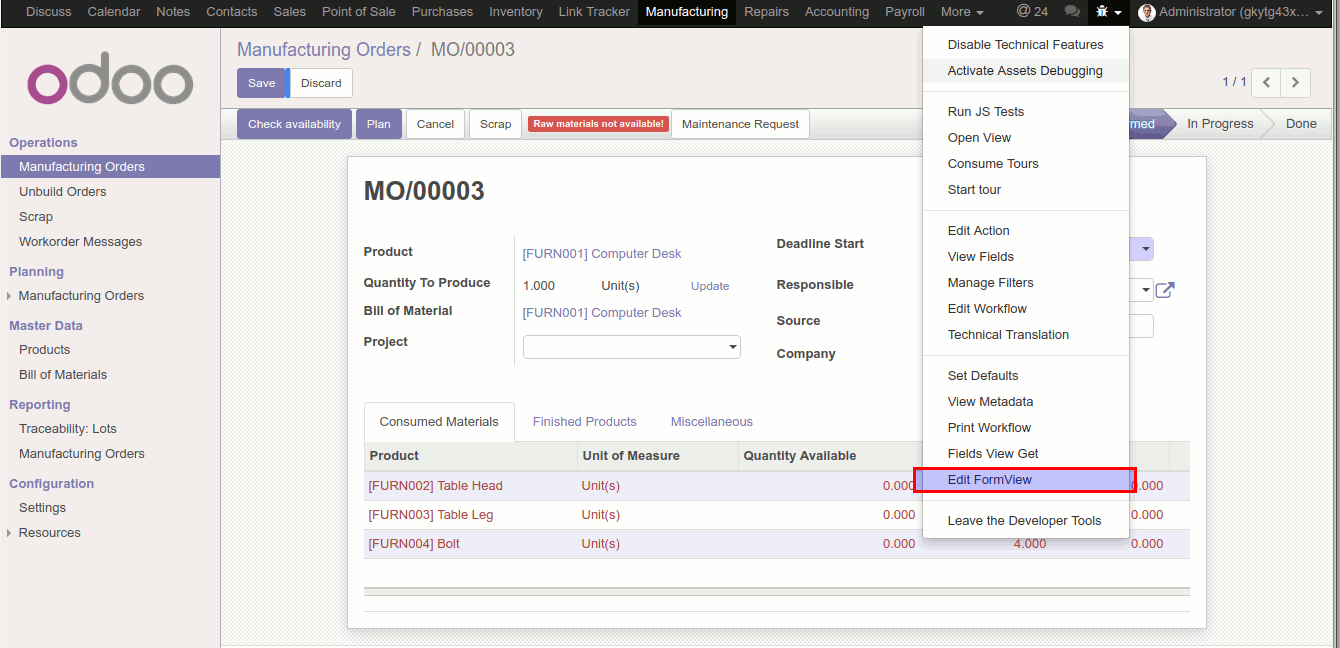Expand Planning's Manufacturing Orders tree item

point(10,296)
